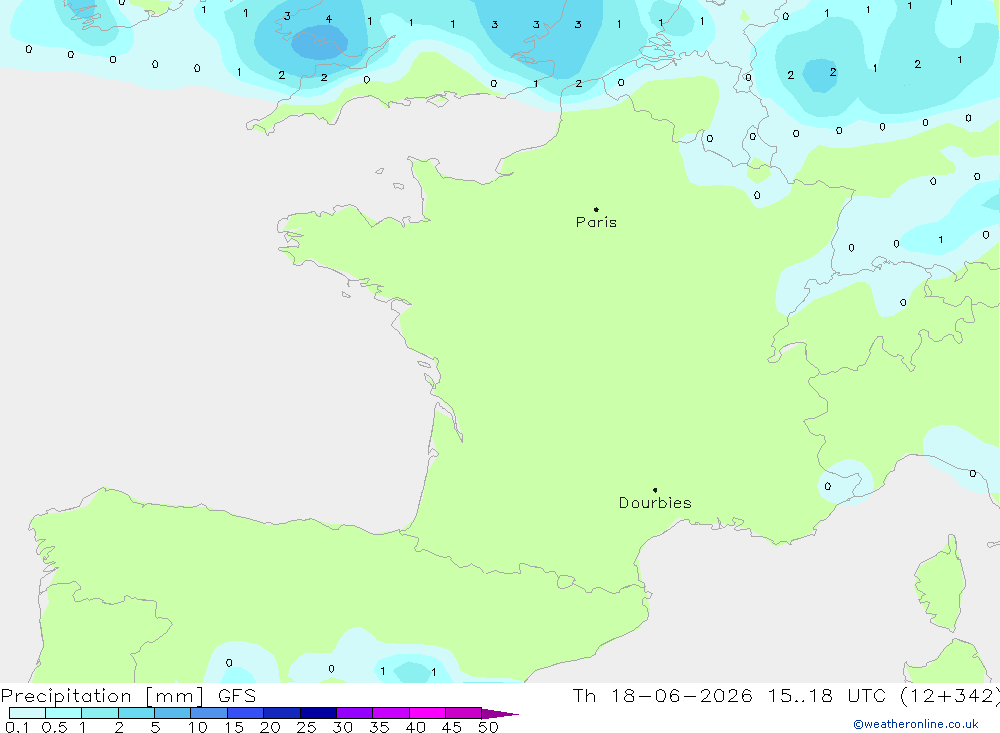Click the '15..18 UTC' time range
Screen dimensions: 1000x733
827,696
